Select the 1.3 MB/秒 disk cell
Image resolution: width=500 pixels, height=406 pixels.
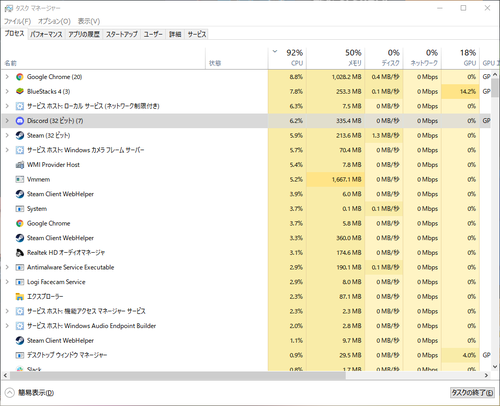pos(384,136)
